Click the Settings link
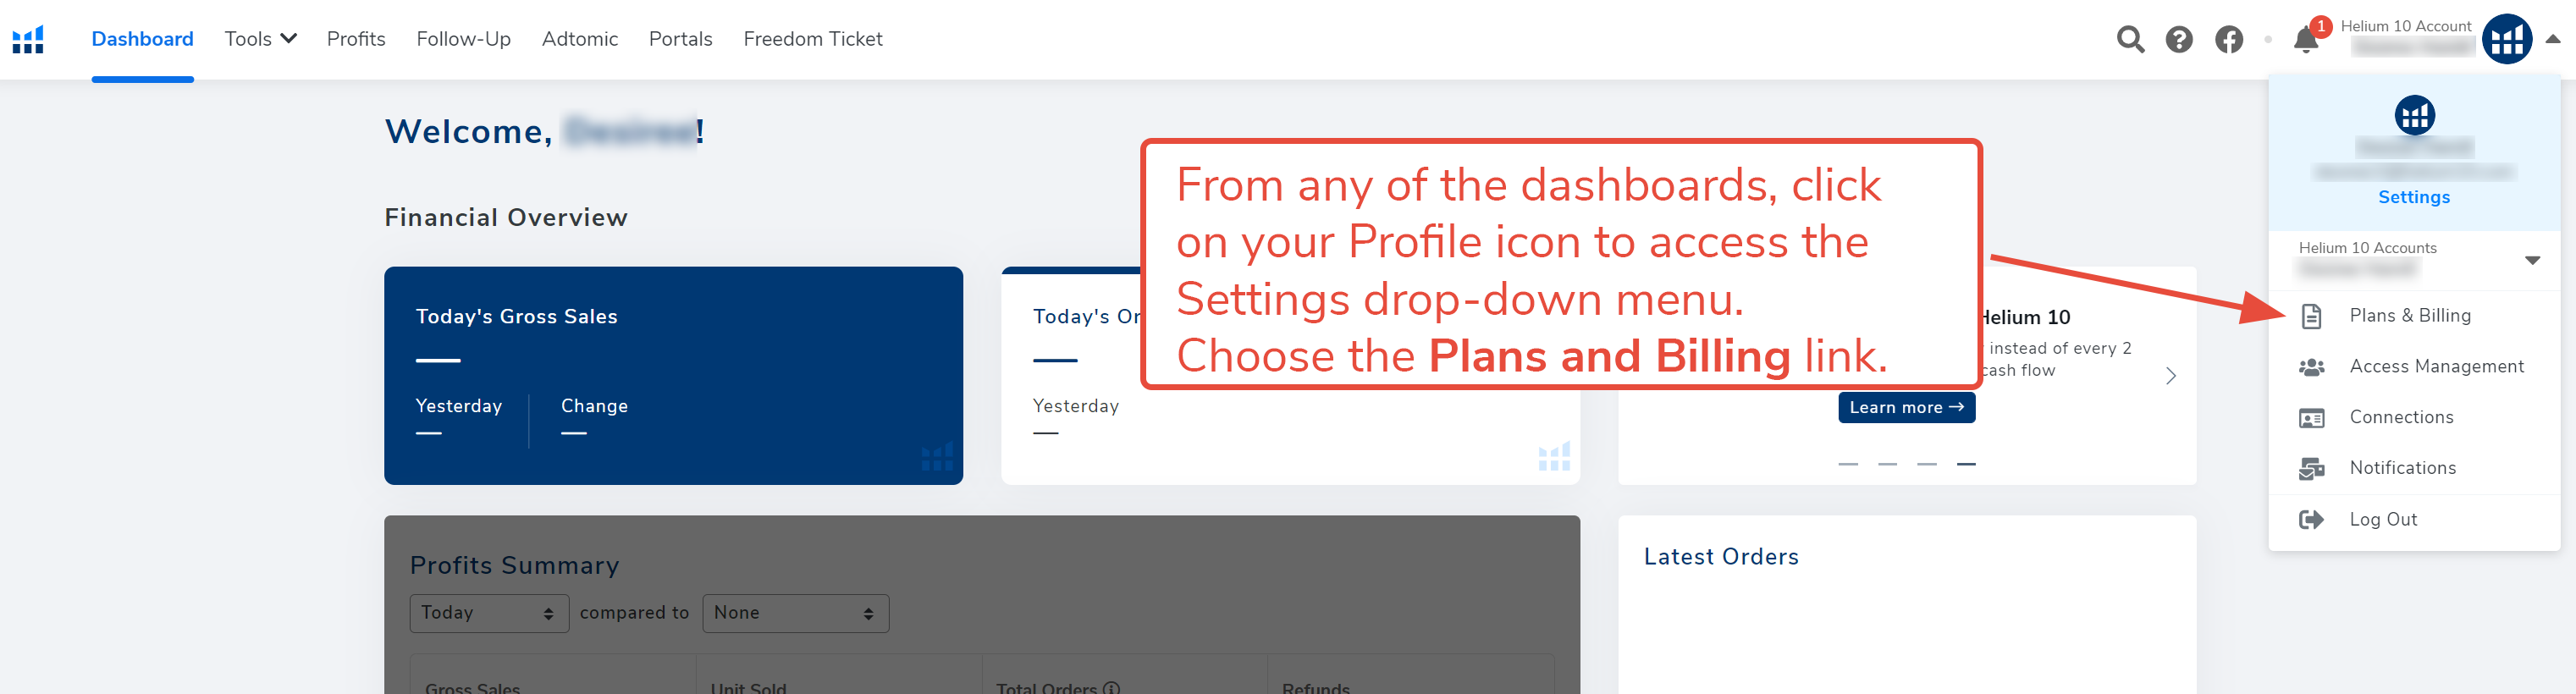This screenshot has height=694, width=2576. click(x=2413, y=197)
